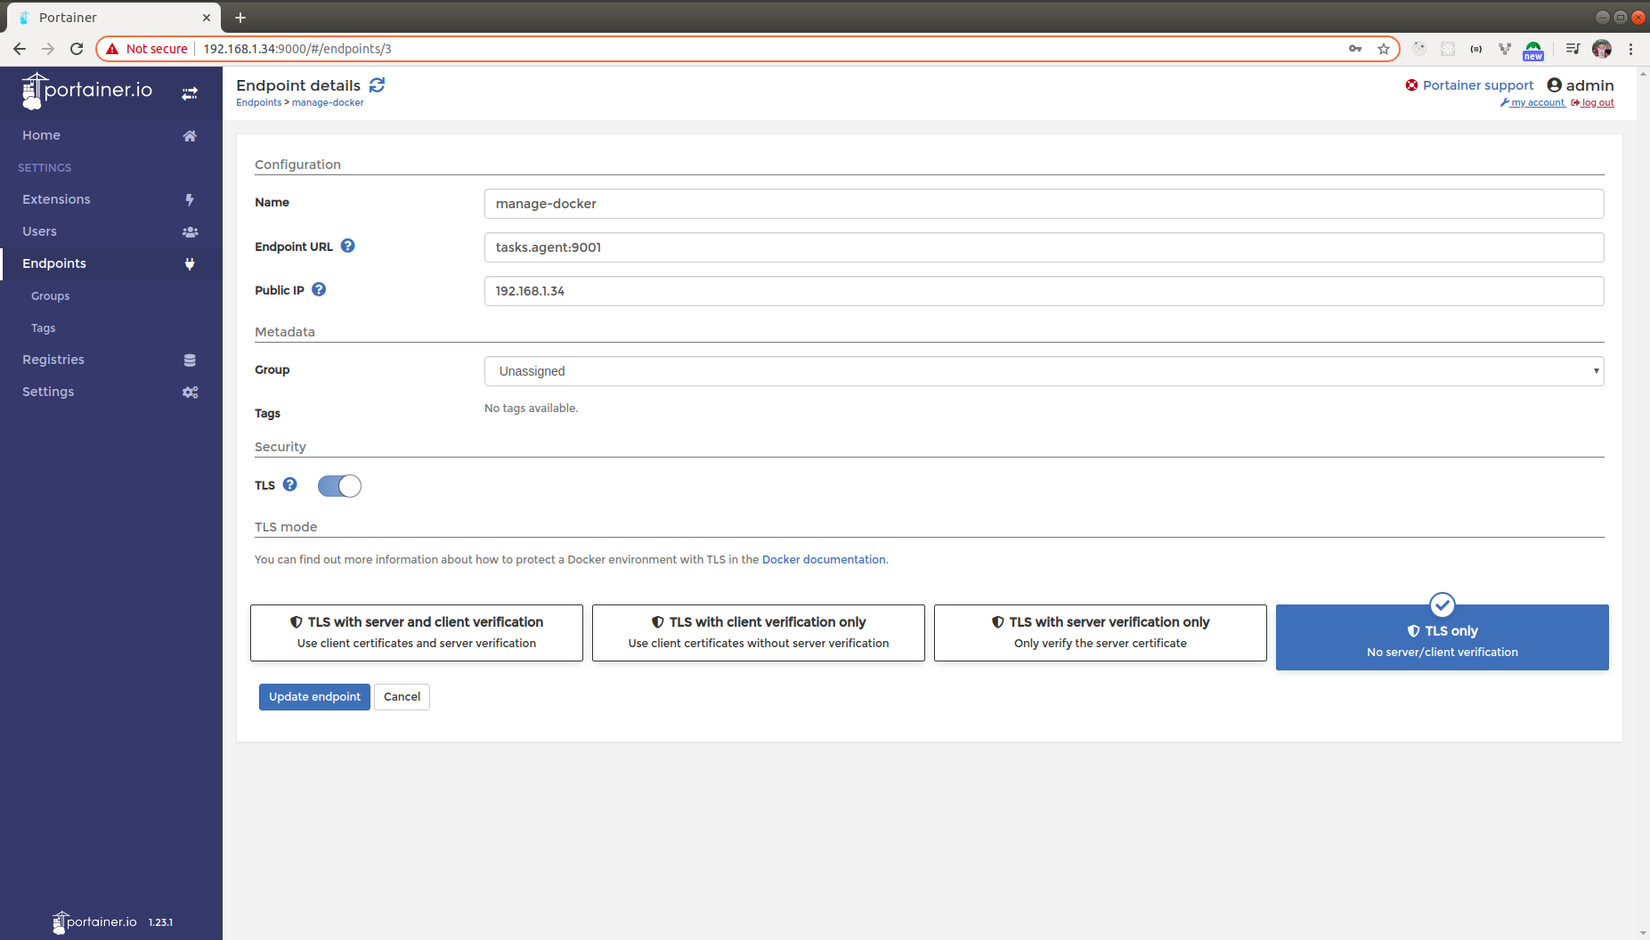Bookmark the page with star icon
Screen dimensions: 1650x940
click(x=1384, y=48)
